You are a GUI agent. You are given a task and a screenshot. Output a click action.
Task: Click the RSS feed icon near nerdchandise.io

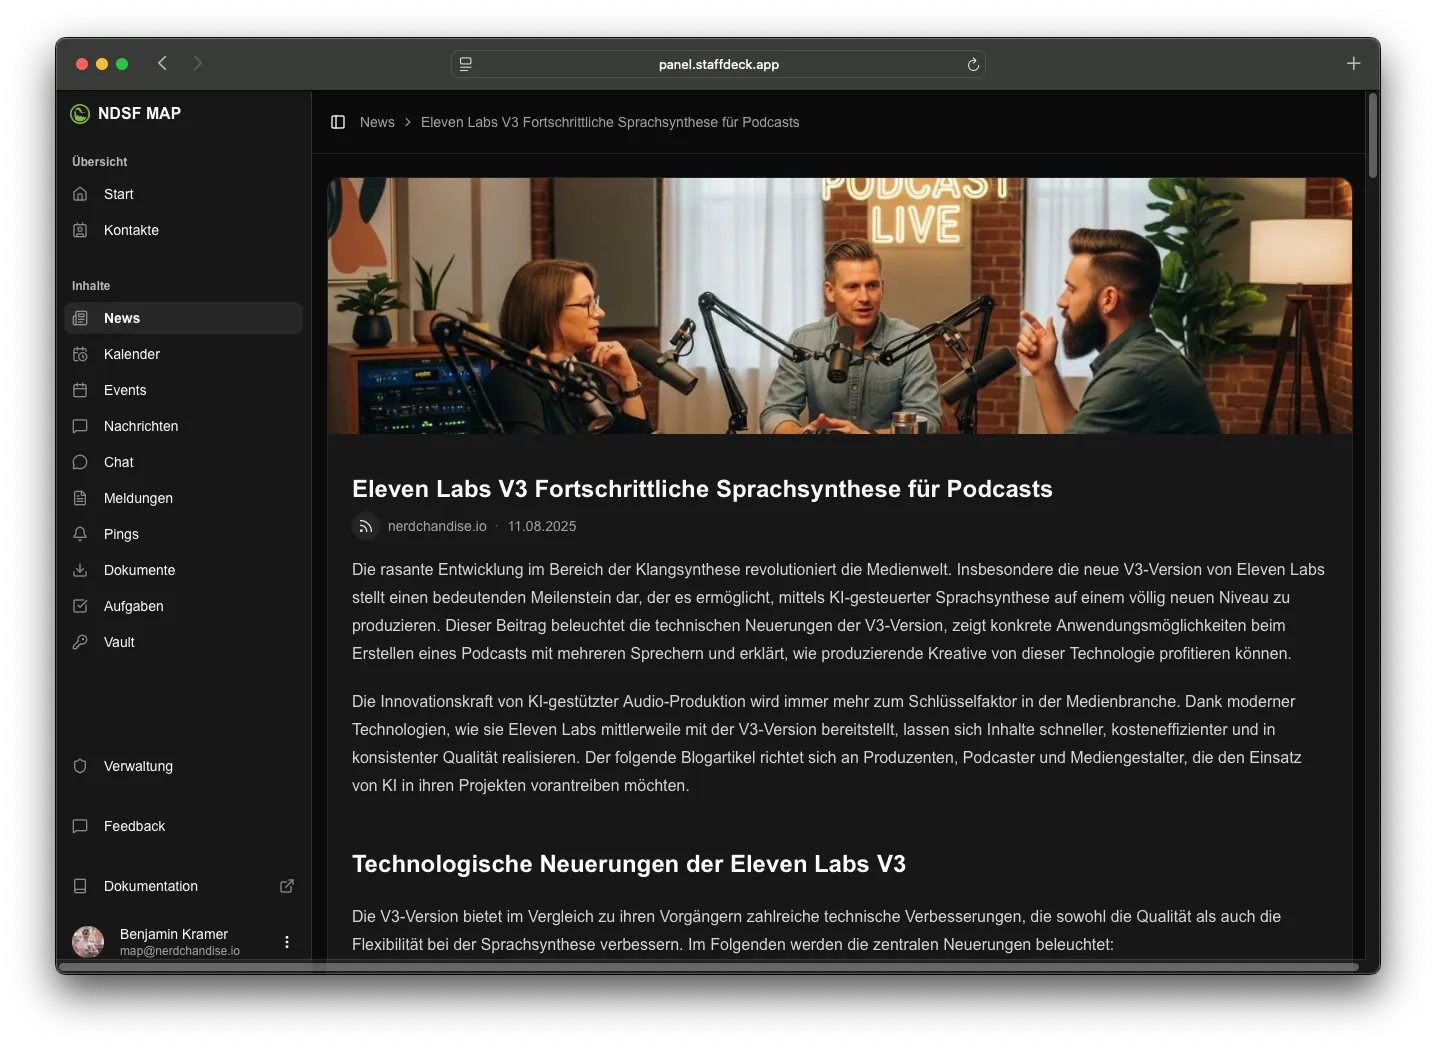(x=366, y=526)
